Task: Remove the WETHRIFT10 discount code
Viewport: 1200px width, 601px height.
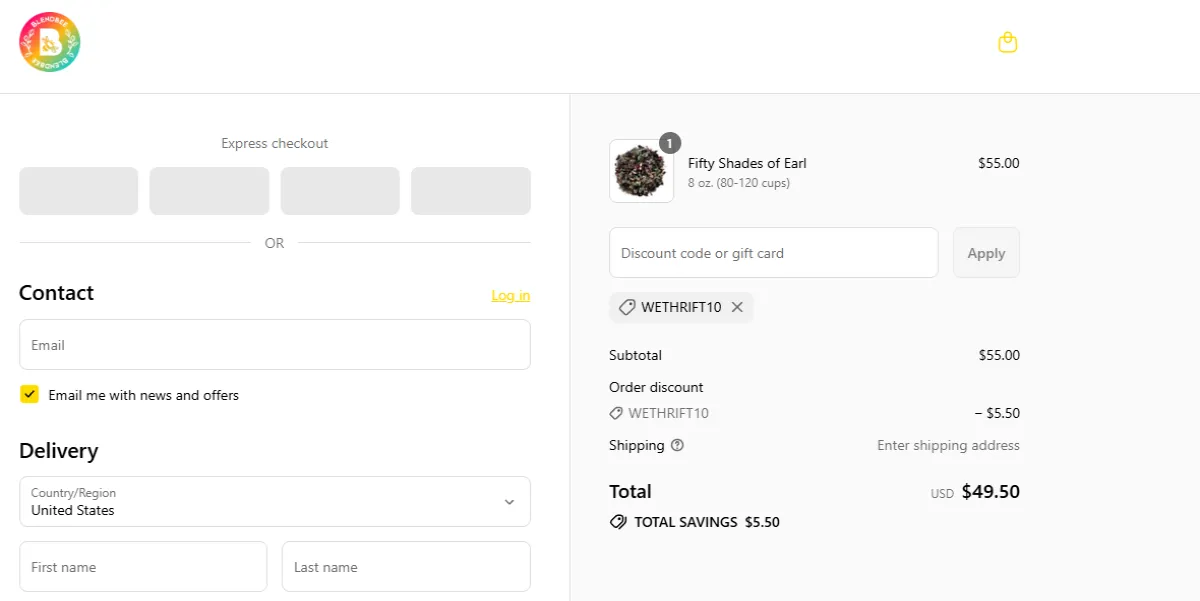Action: [x=737, y=307]
